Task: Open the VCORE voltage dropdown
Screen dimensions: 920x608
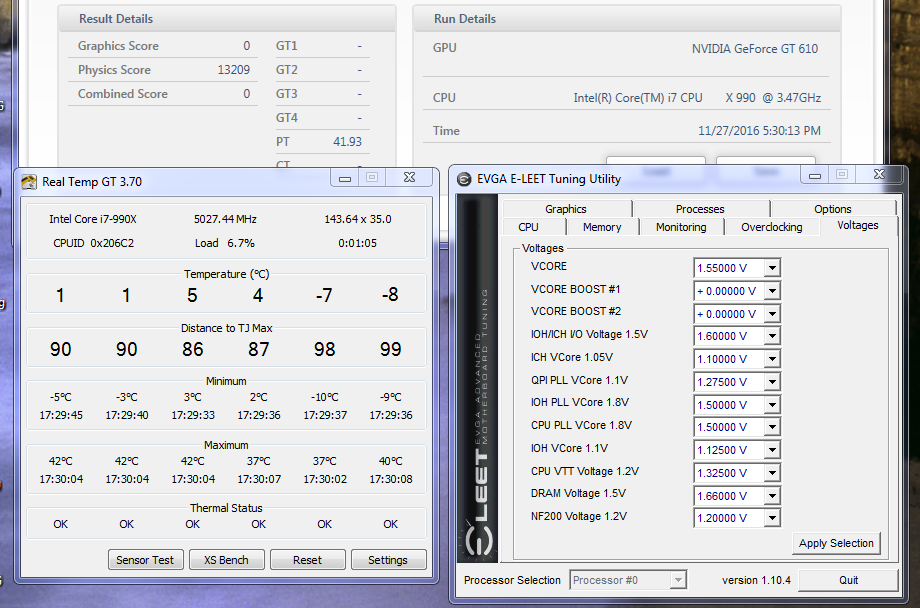Action: point(772,268)
